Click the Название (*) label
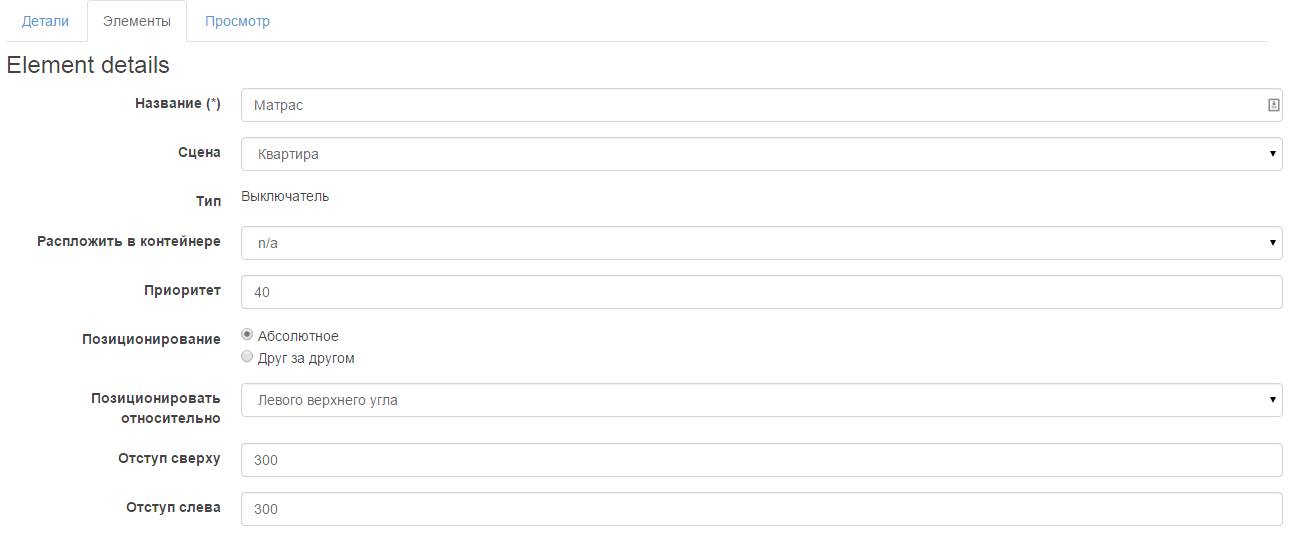 point(177,103)
